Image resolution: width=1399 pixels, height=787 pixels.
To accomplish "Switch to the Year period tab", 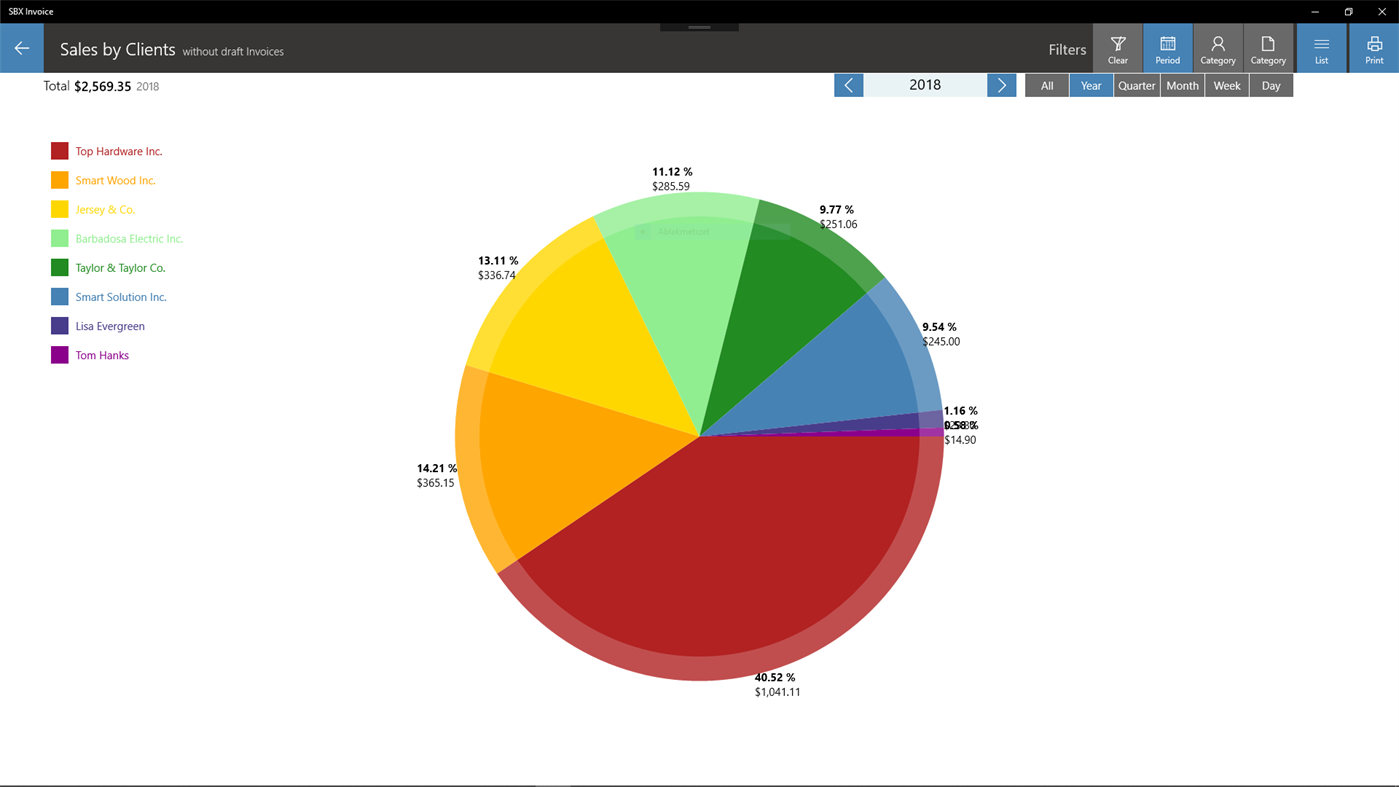I will (x=1090, y=85).
